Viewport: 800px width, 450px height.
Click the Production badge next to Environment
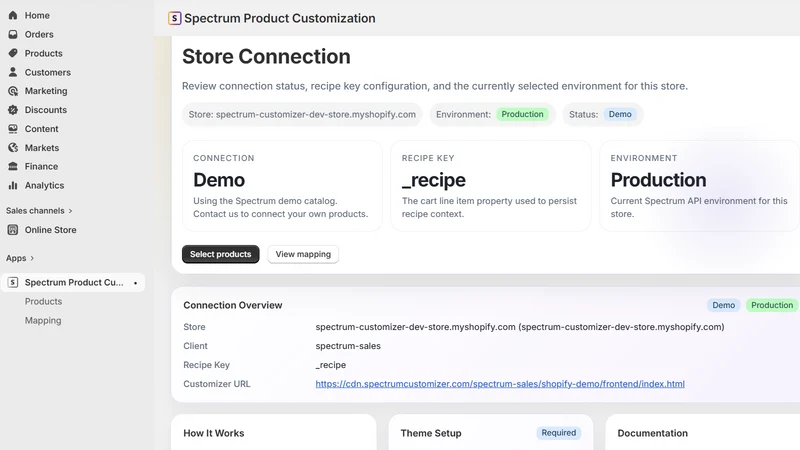[522, 114]
